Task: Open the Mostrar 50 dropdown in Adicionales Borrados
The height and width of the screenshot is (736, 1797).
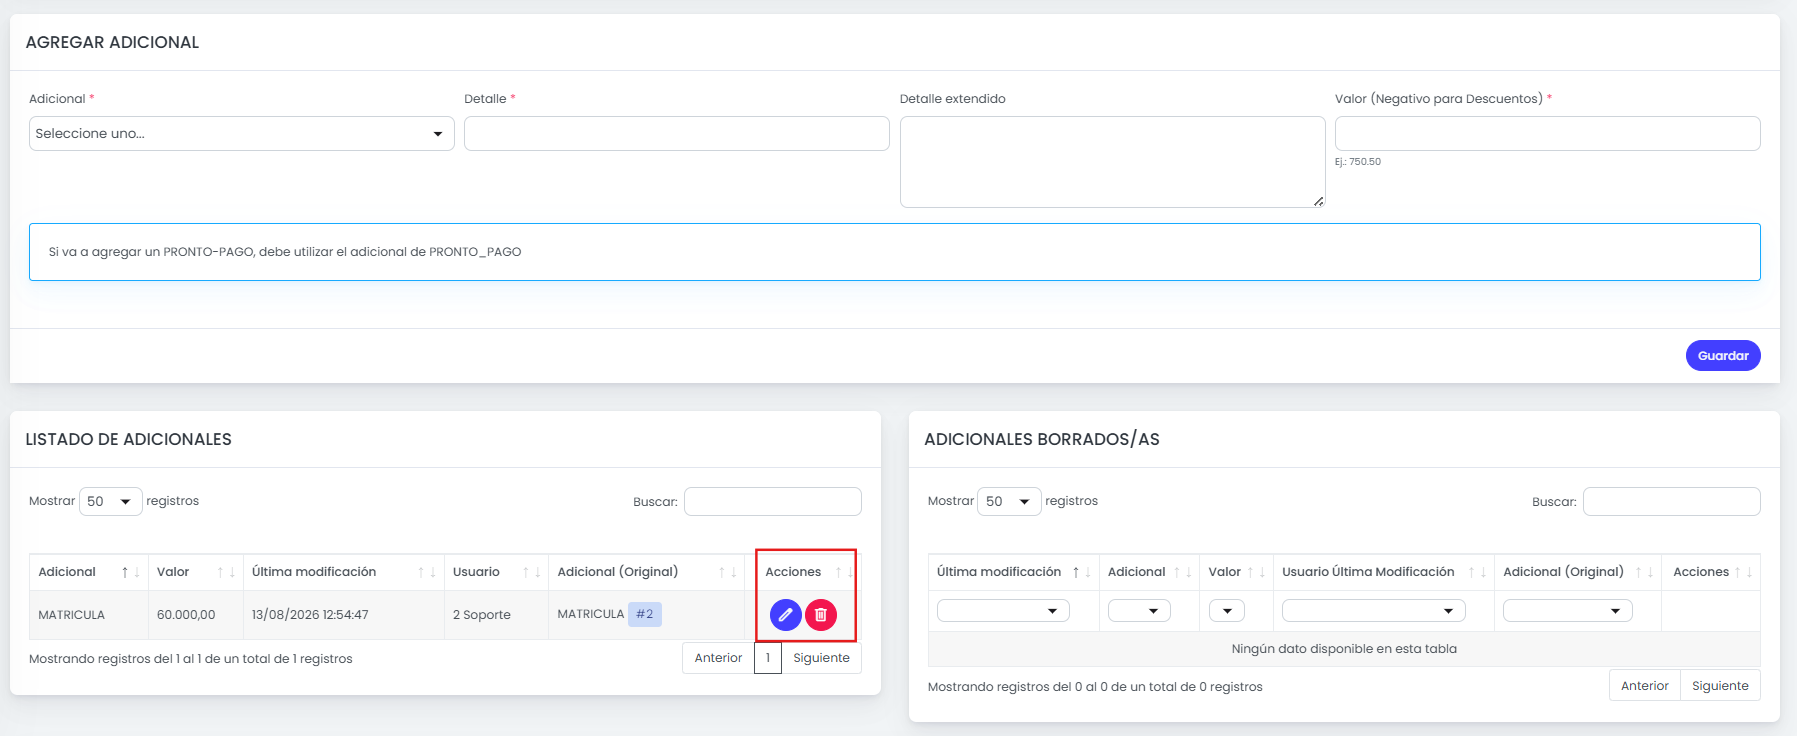Action: point(1009,501)
